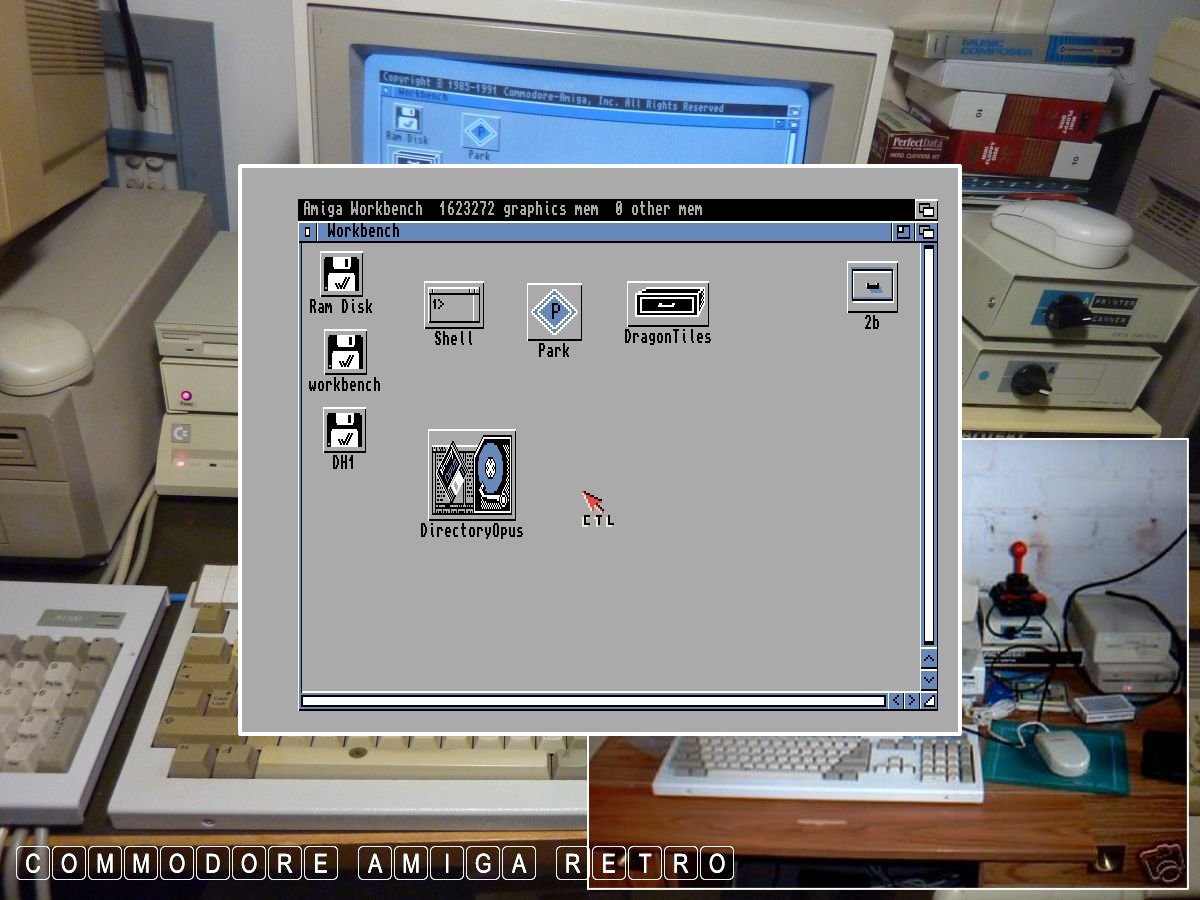The image size is (1200, 900).
Task: Click the screen depth gadget in top bar
Action: click(927, 210)
